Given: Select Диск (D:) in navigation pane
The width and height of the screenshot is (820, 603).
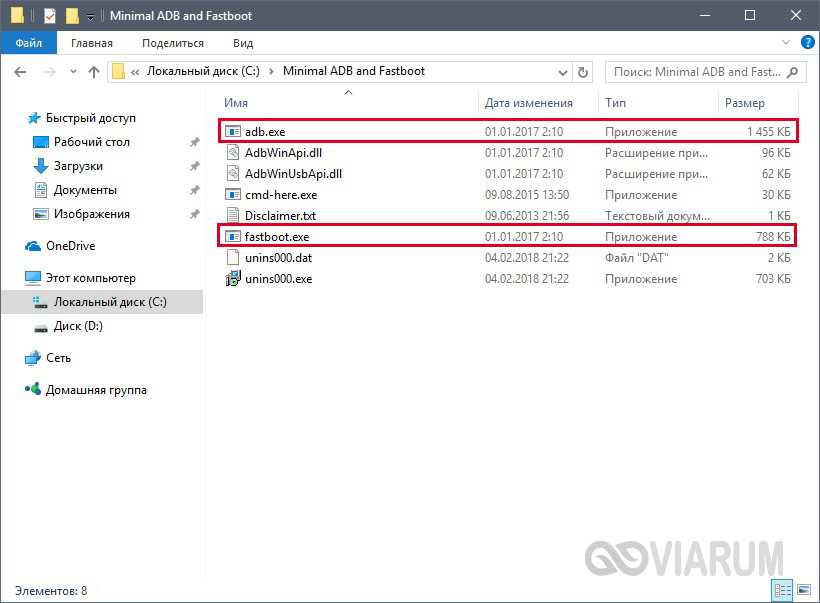Looking at the screenshot, I should click(x=78, y=326).
